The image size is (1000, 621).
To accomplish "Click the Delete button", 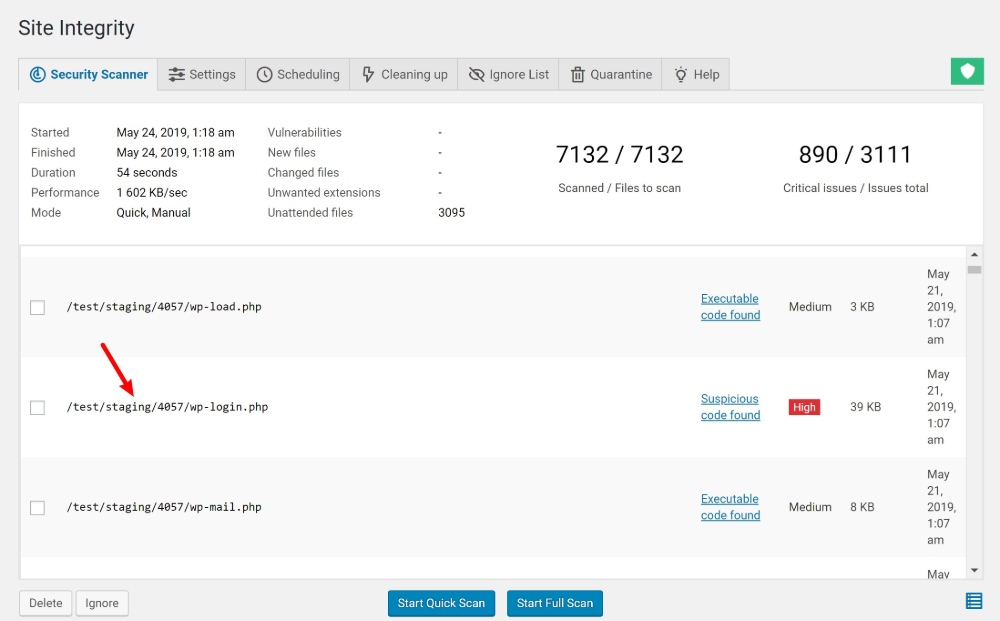I will point(45,603).
